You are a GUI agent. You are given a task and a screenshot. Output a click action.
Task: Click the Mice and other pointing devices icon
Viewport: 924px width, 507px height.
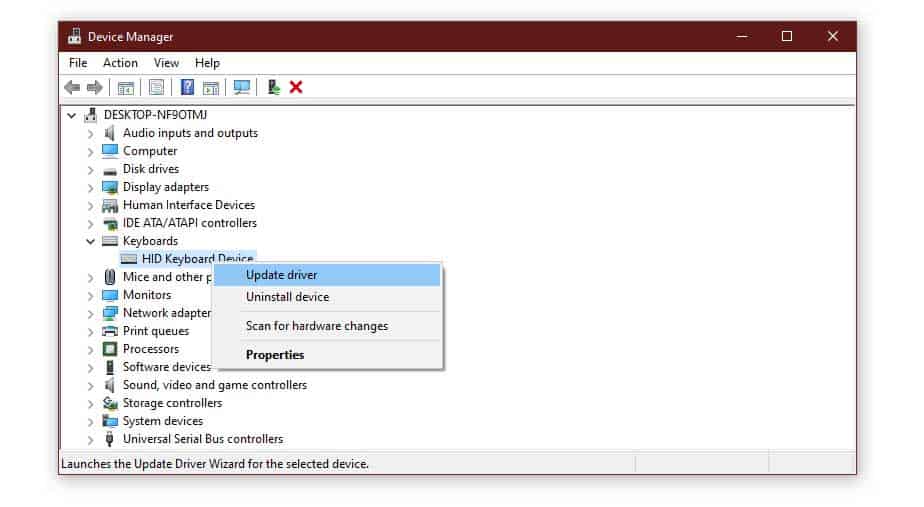[110, 277]
